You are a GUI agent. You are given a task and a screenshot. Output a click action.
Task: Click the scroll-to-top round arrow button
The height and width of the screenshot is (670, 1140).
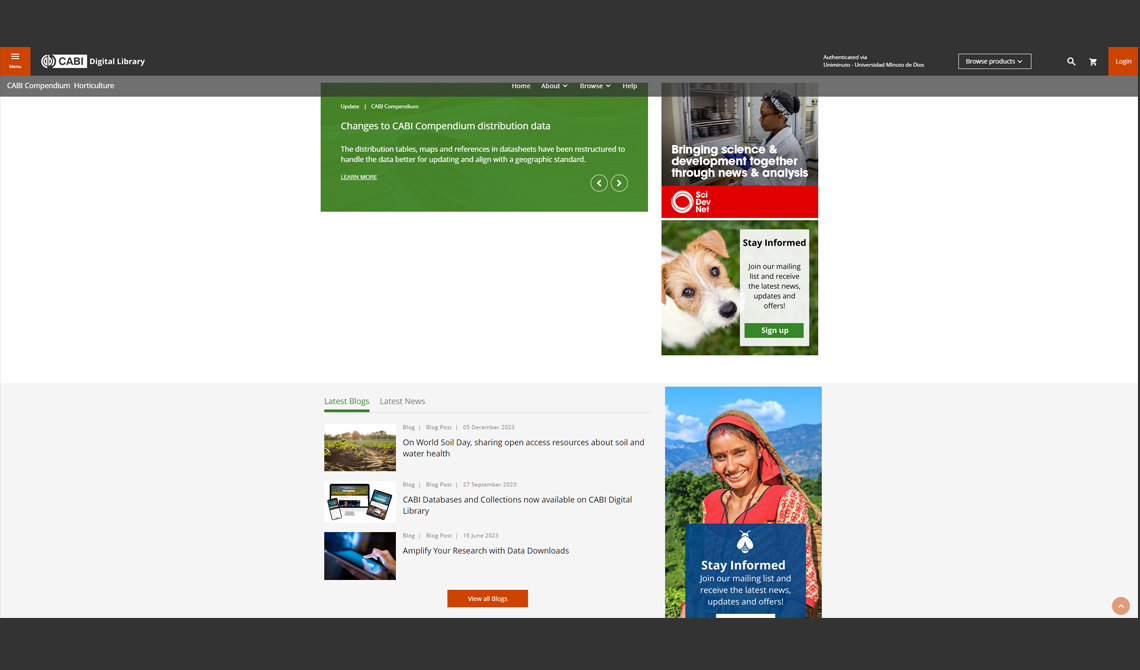[x=1121, y=606]
